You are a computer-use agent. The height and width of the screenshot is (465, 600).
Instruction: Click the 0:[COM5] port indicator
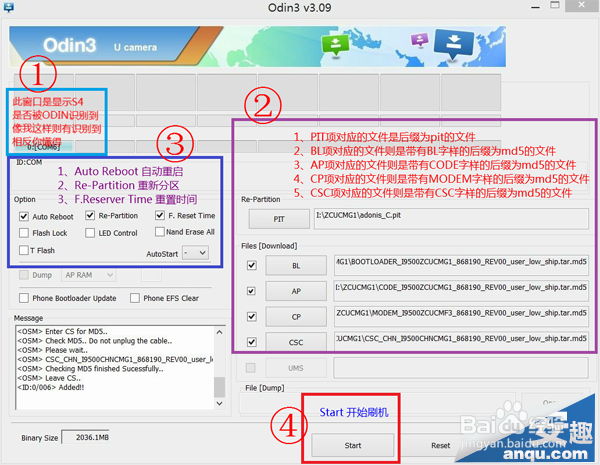coord(44,147)
